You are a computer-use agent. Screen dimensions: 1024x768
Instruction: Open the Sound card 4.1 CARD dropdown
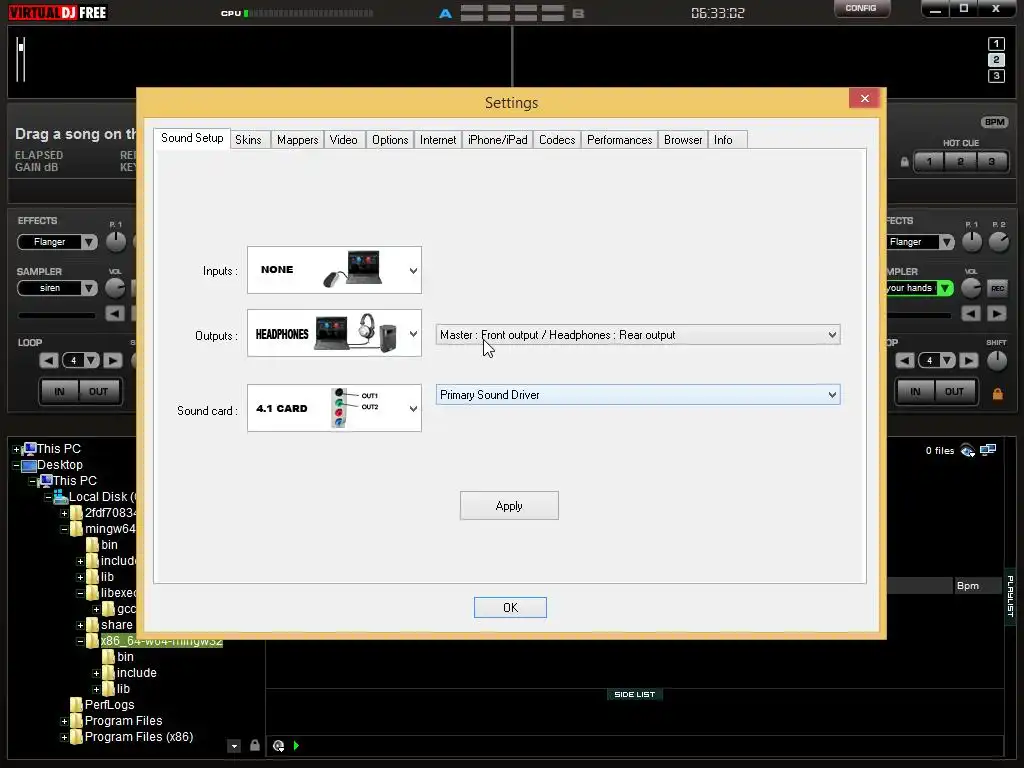(x=334, y=408)
